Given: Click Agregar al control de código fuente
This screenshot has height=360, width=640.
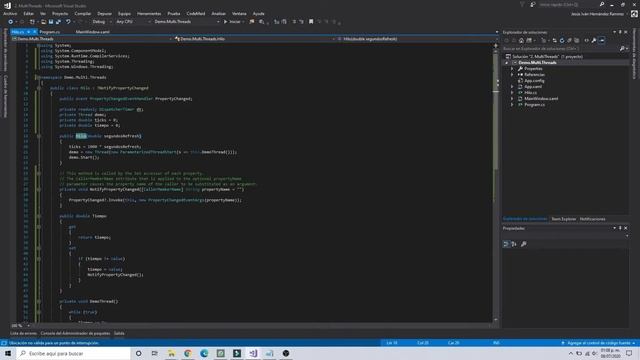Looking at the screenshot, I should tap(598, 343).
